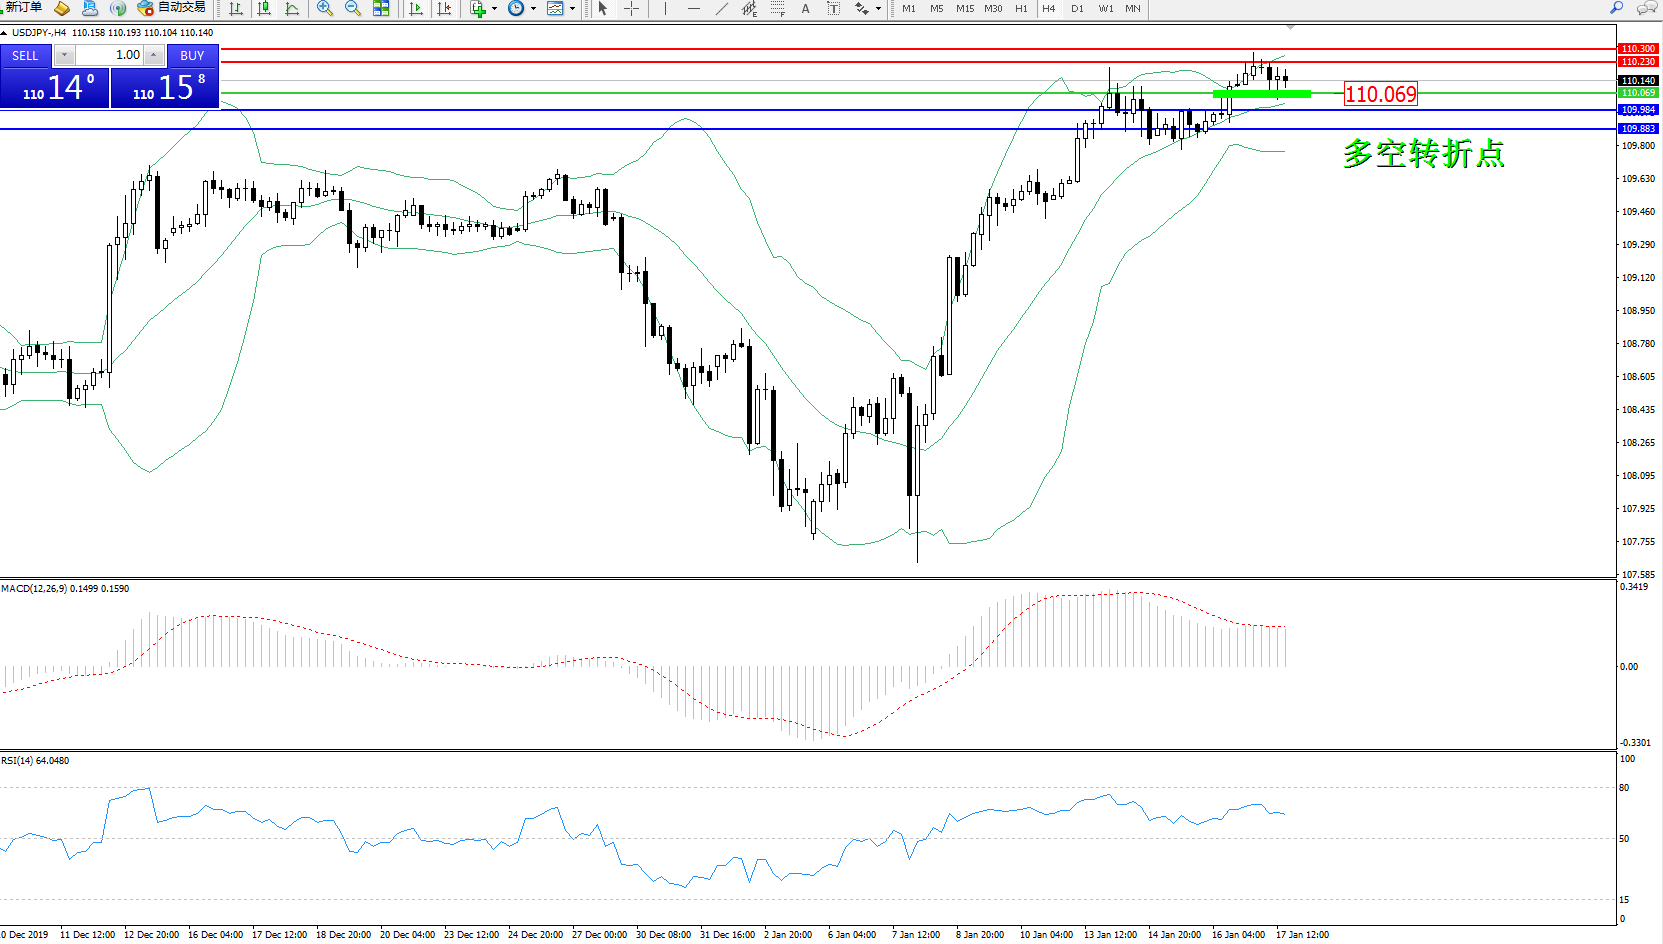This screenshot has height=944, width=1663.
Task: Select the Horizontal Line drawing tool
Action: coord(693,9)
